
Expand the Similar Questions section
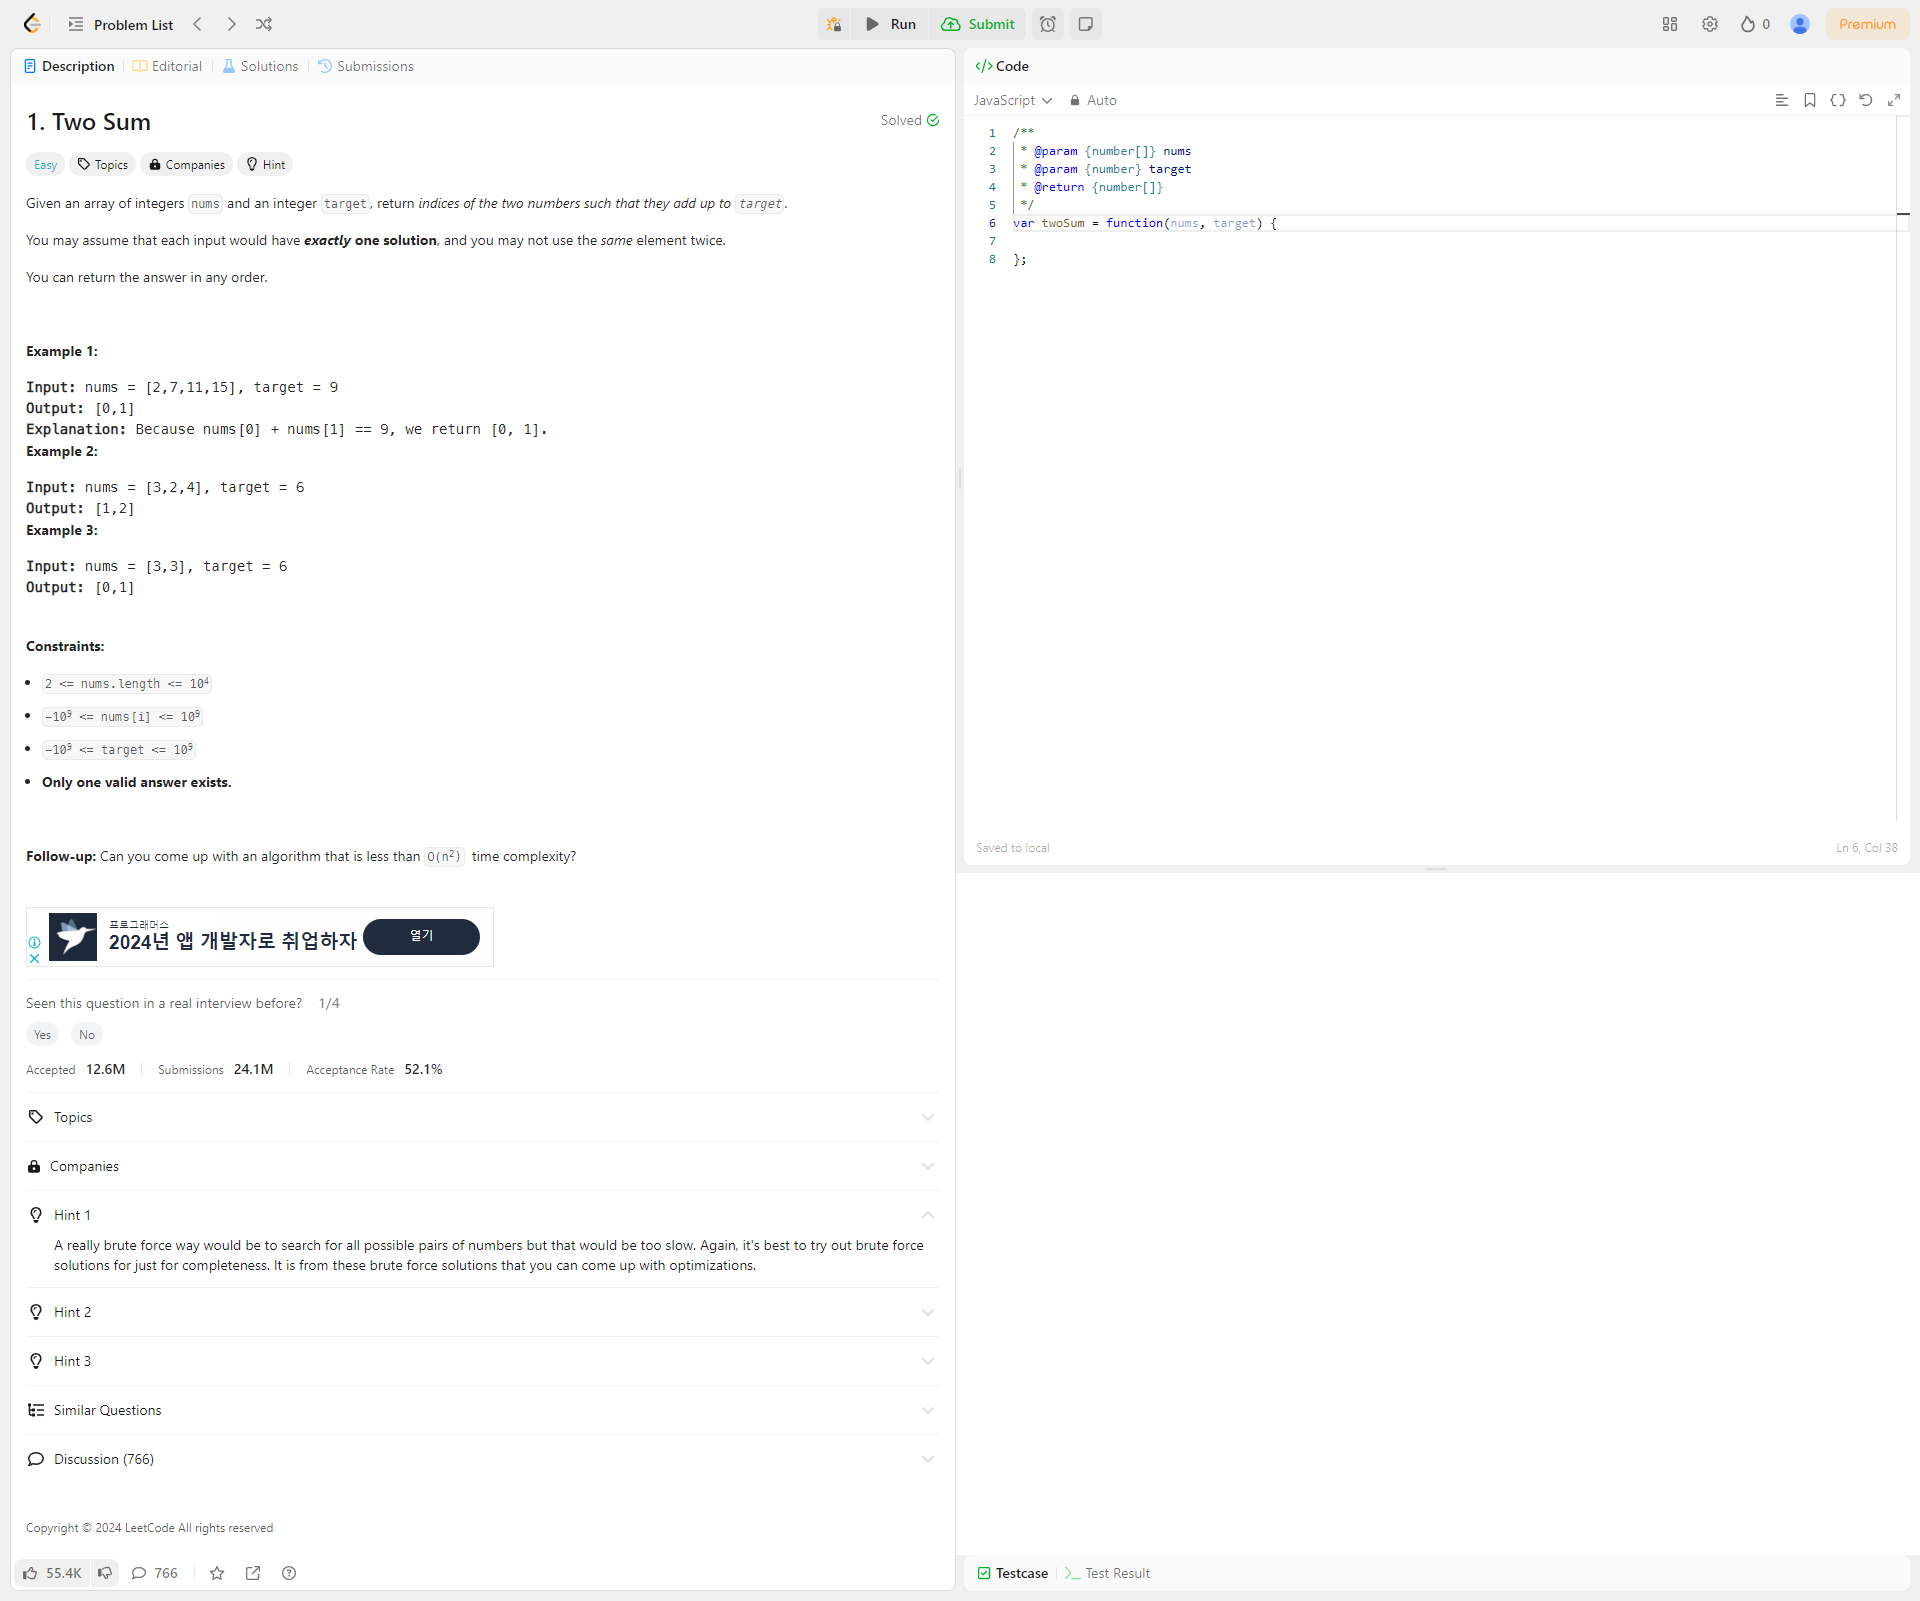[x=482, y=1410]
